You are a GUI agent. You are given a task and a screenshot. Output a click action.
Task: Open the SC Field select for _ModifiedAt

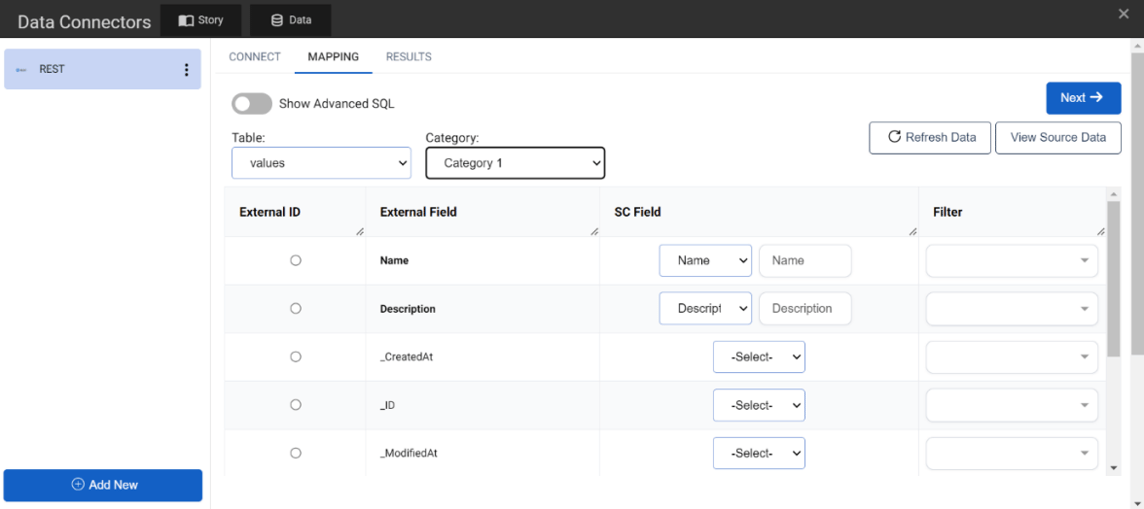click(x=759, y=453)
